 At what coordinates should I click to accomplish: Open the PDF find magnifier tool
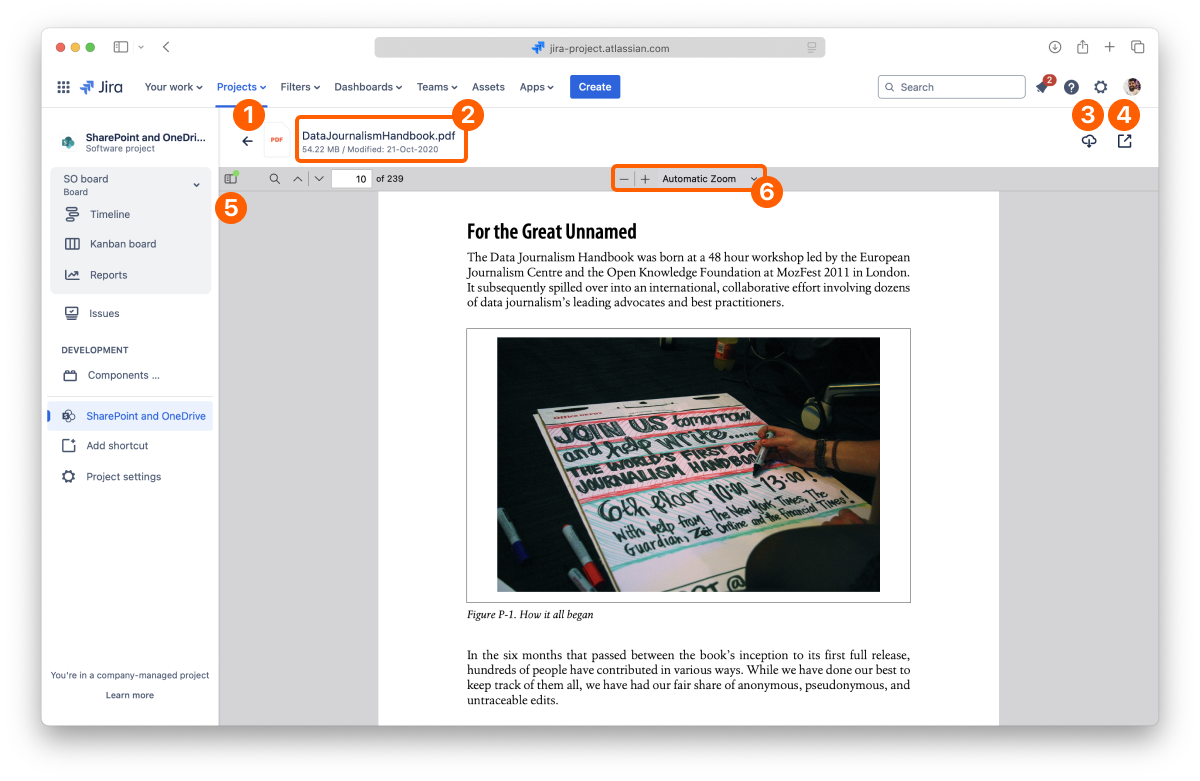click(x=274, y=179)
